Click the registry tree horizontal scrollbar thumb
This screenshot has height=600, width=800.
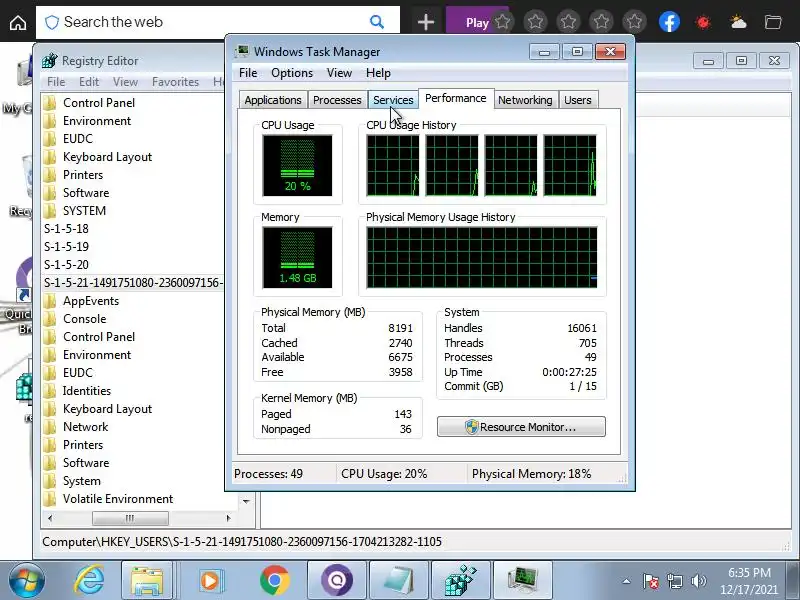130,518
